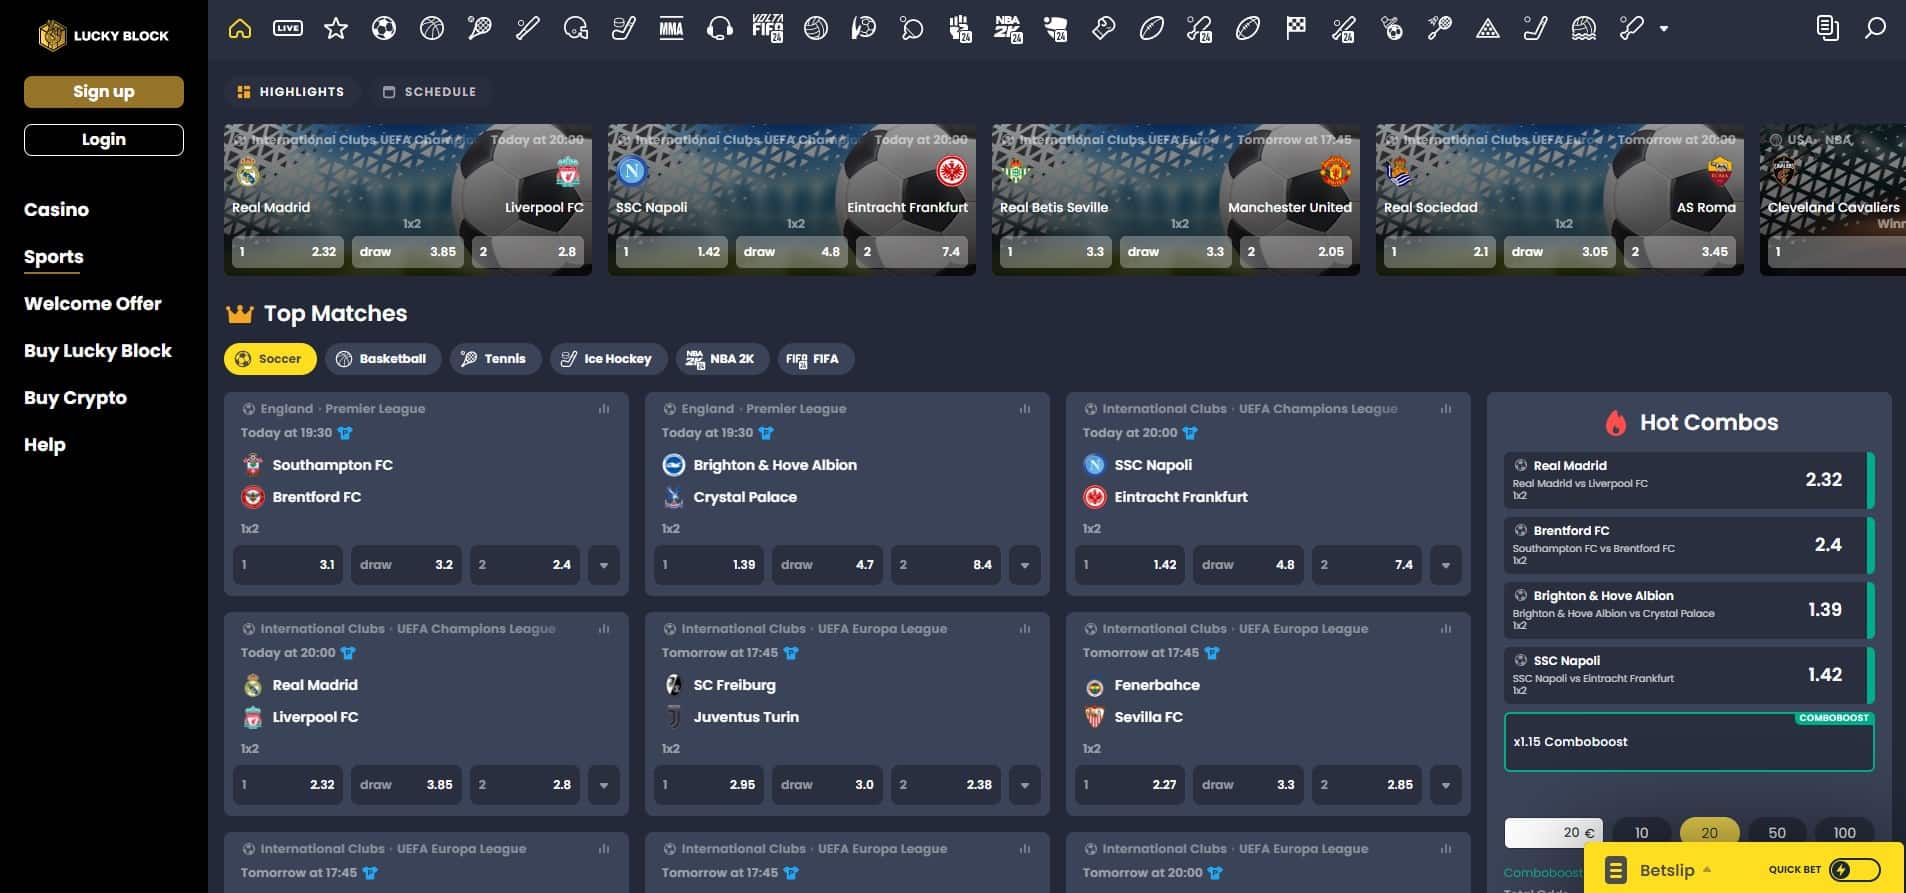Viewport: 1906px width, 893px height.
Task: Click the Sign up button
Action: click(104, 91)
